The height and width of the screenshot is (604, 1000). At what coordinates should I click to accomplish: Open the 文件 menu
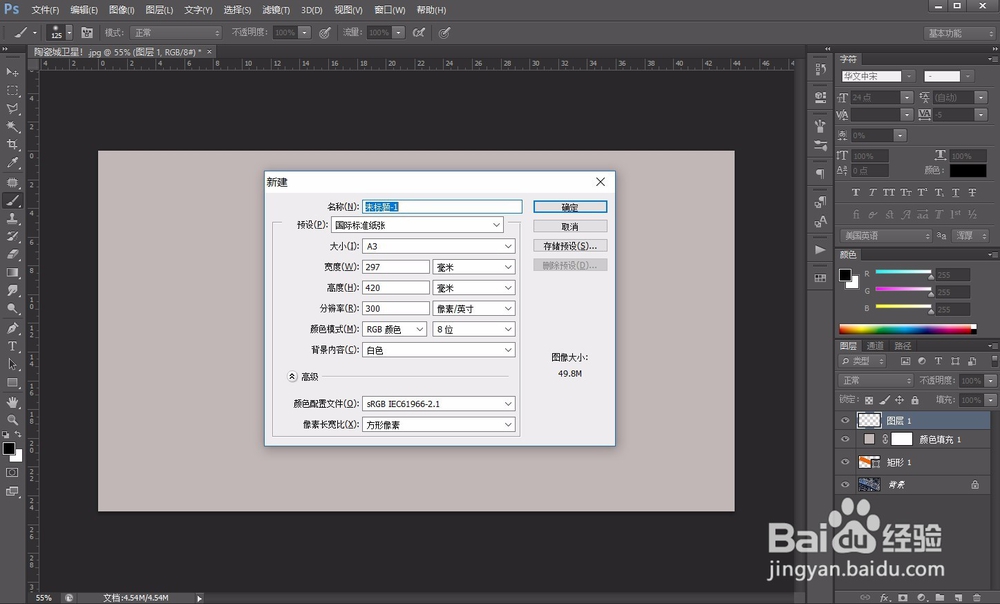tap(45, 10)
